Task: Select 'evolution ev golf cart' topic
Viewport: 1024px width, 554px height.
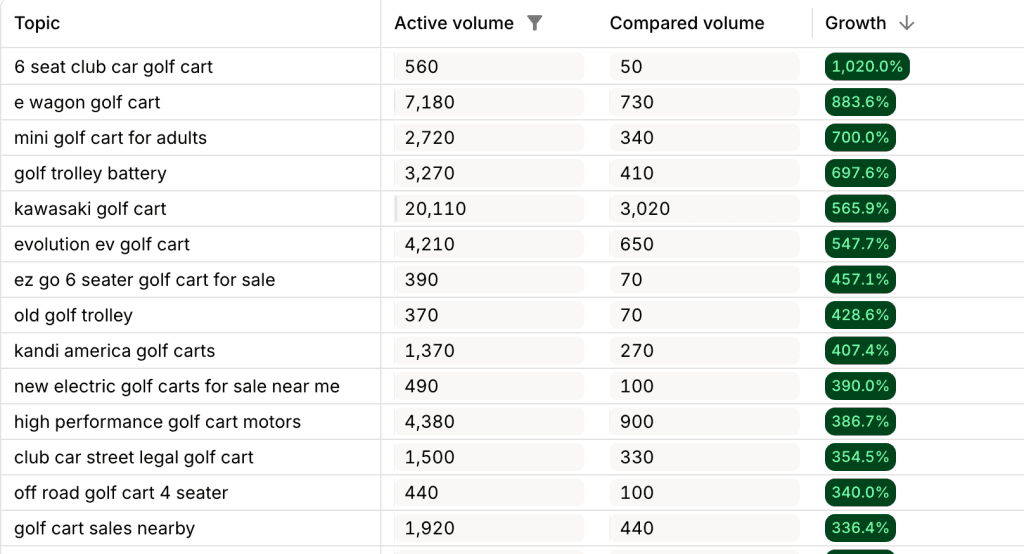Action: [102, 244]
